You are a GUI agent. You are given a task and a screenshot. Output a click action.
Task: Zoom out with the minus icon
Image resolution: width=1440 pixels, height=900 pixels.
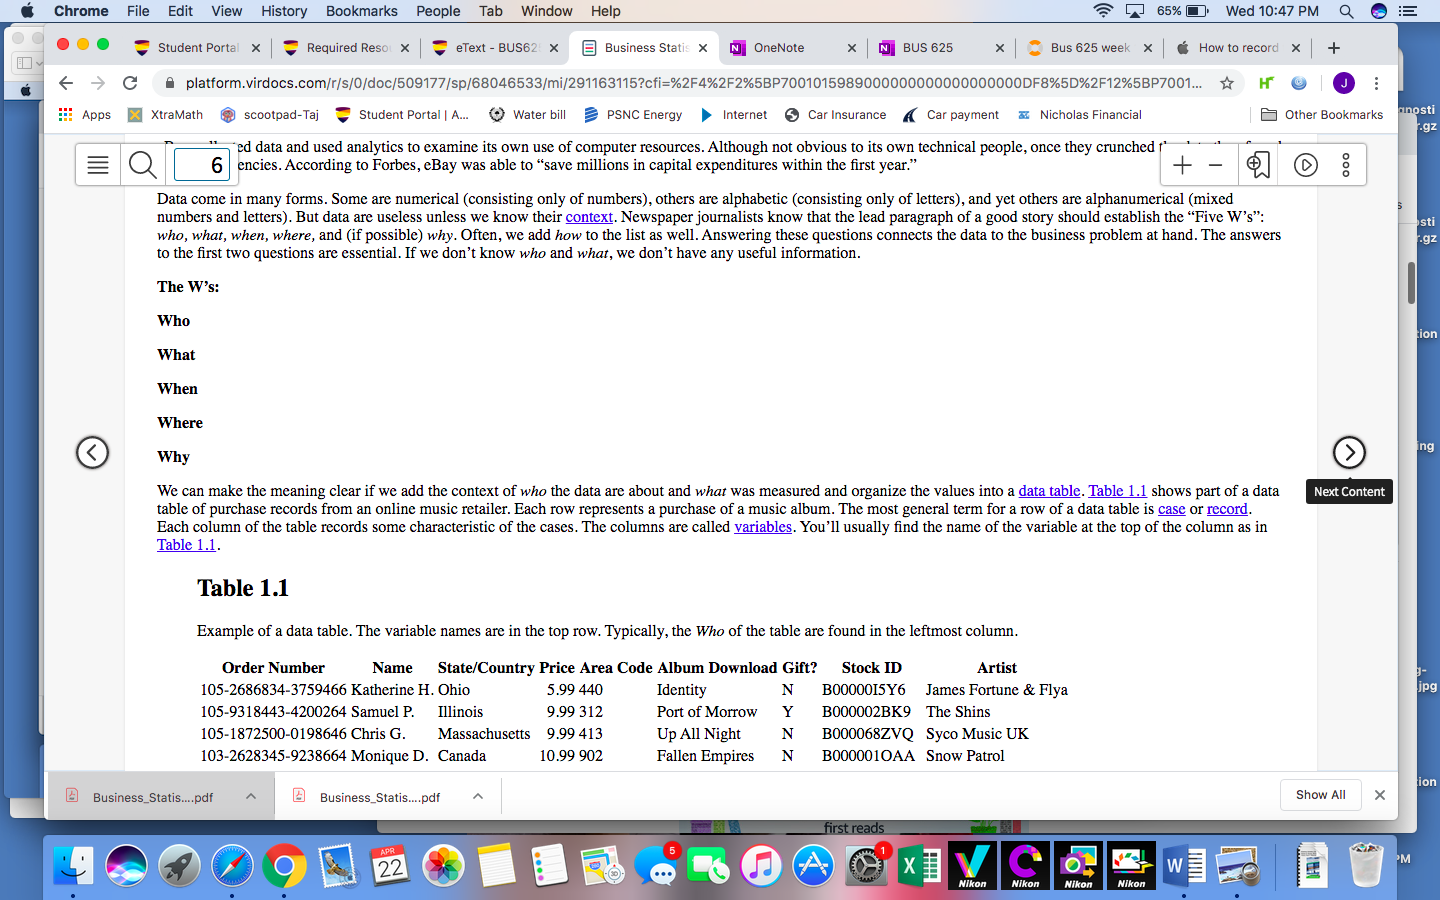click(x=1216, y=165)
